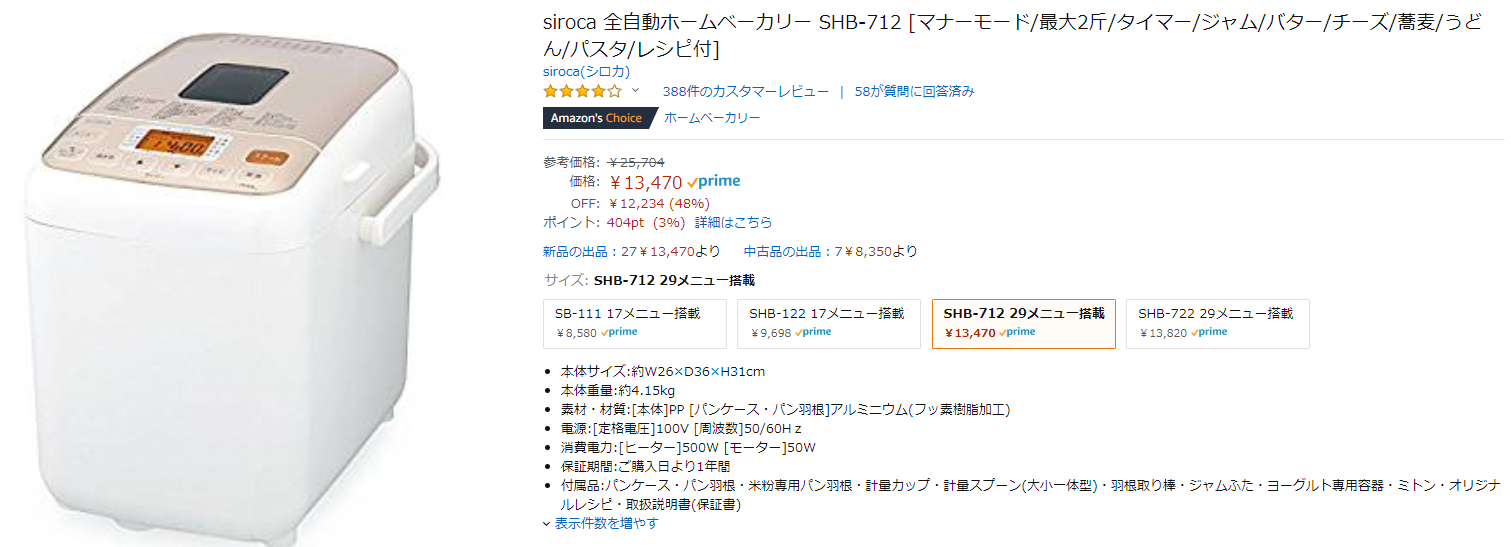The image size is (1511, 547).
Task: Click the ホームベーカリー category link
Action: coord(712,118)
